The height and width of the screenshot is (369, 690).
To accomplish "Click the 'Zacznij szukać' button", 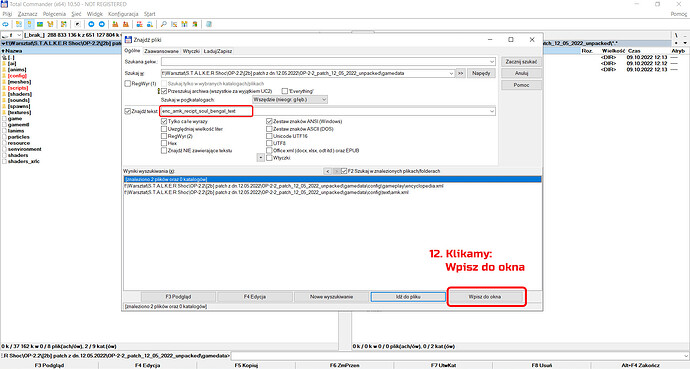I will pos(521,62).
